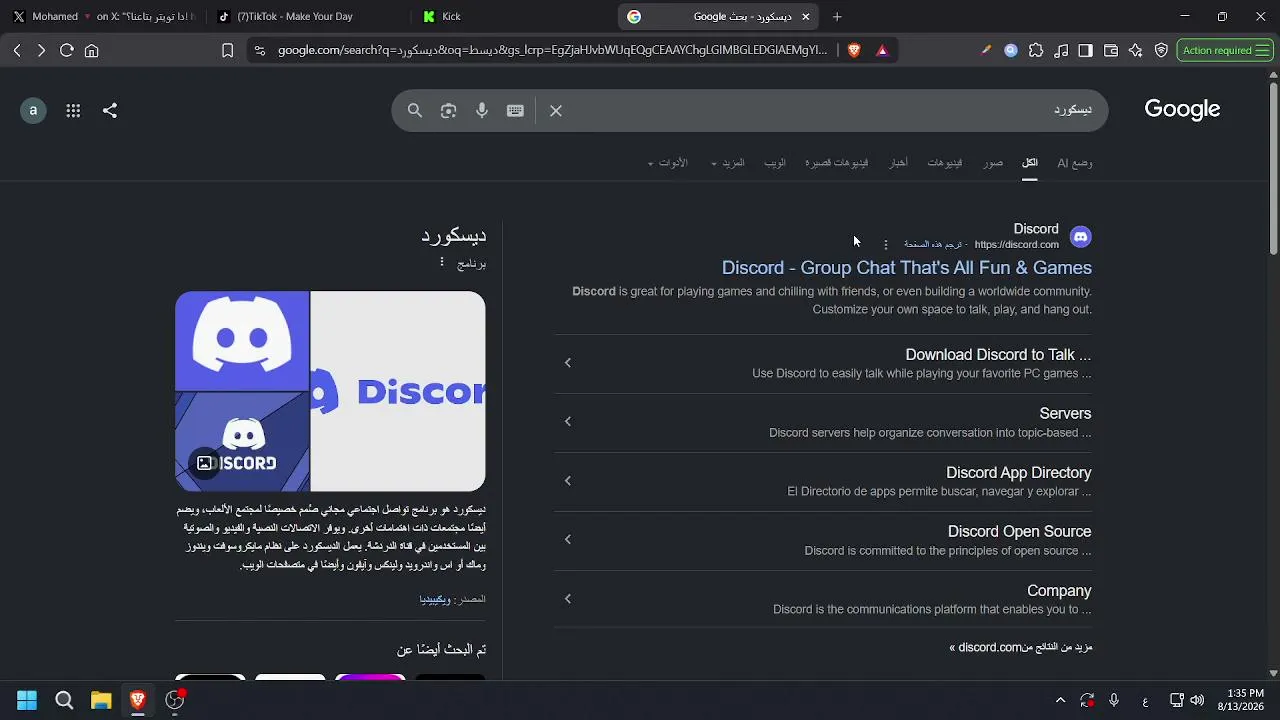Switch to the Images tab
The image size is (1280, 720).
pyautogui.click(x=993, y=163)
